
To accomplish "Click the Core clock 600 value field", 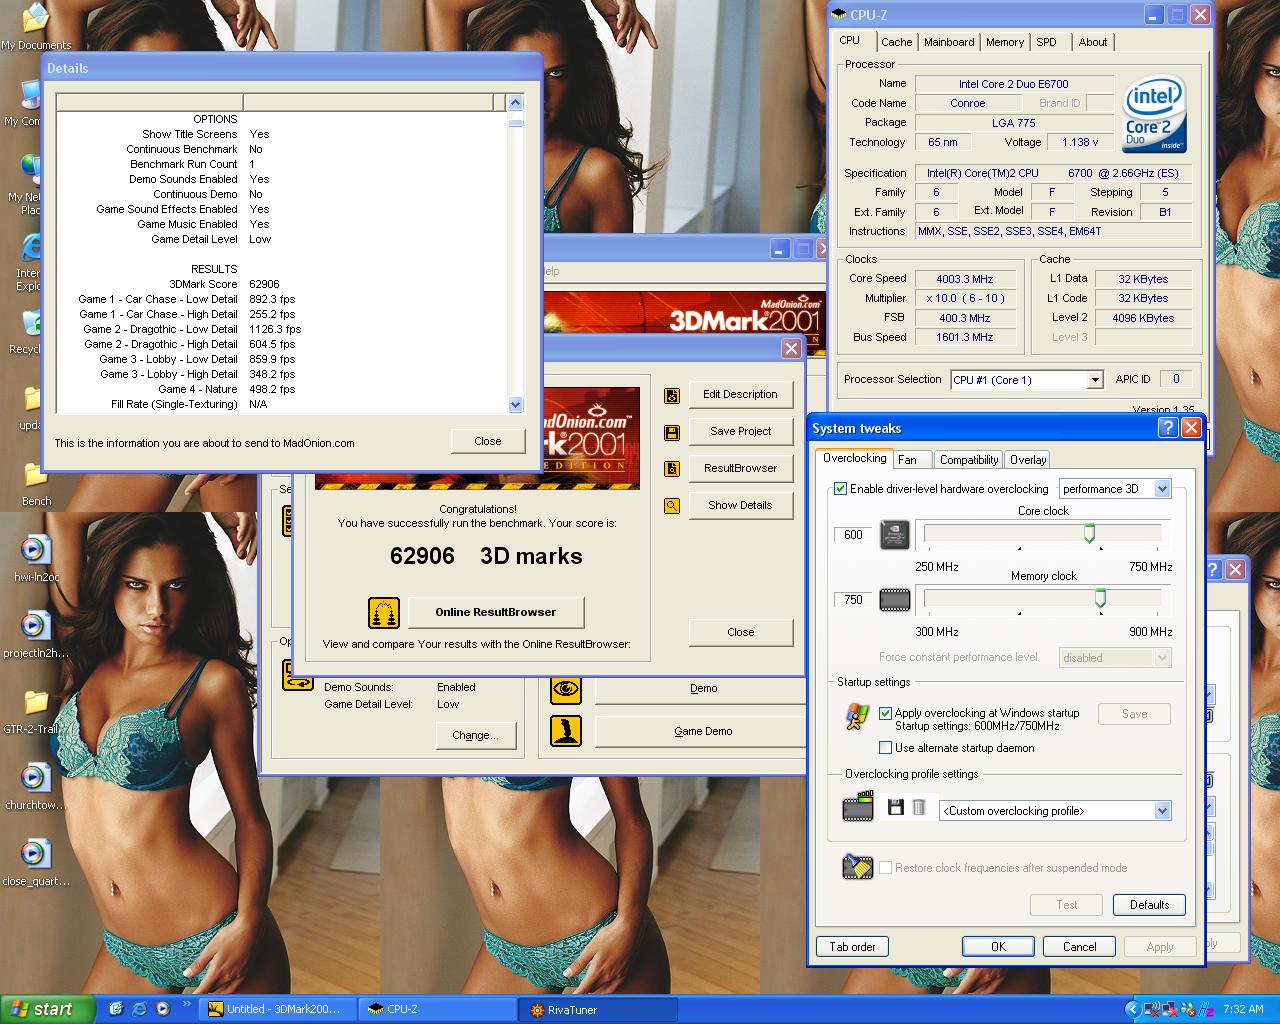I will click(x=853, y=535).
